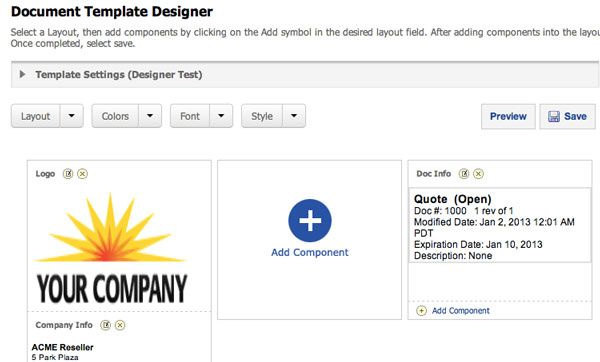This screenshot has width=600, height=362.
Task: Click the Font button
Action: pos(190,116)
